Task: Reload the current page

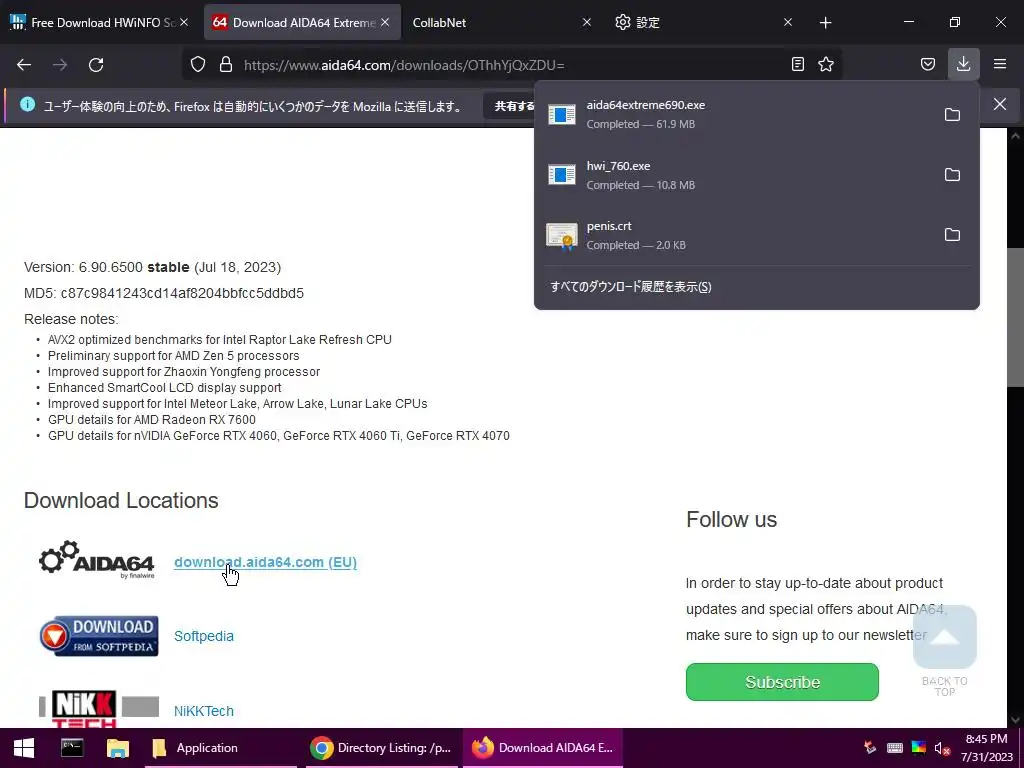Action: tap(96, 65)
